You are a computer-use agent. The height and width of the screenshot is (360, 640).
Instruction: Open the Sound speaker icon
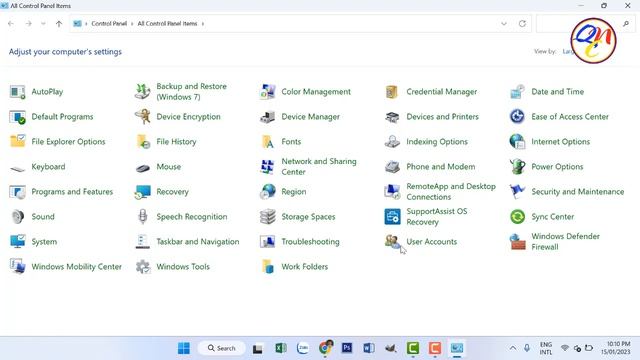click(x=17, y=217)
